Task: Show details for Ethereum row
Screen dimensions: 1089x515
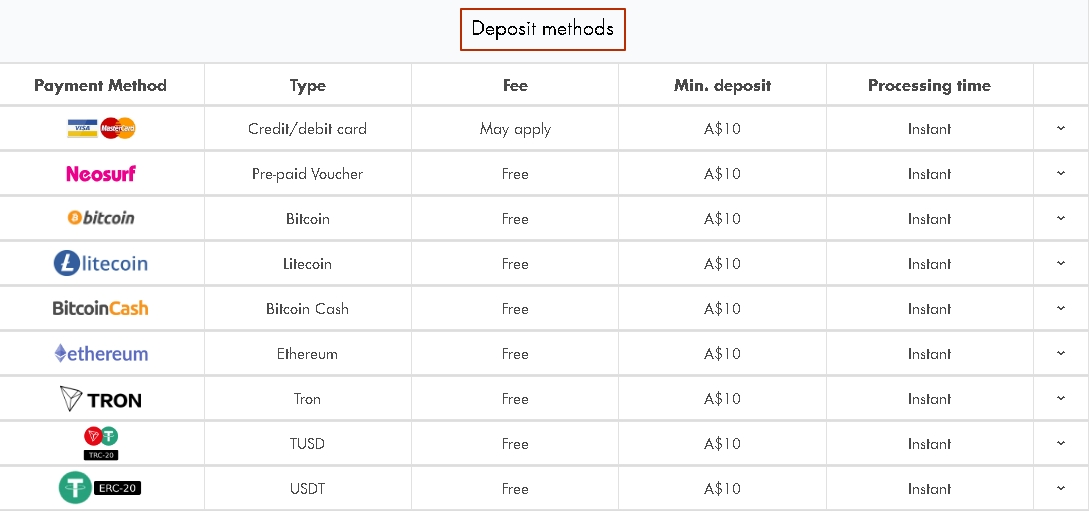Action: (x=1061, y=353)
